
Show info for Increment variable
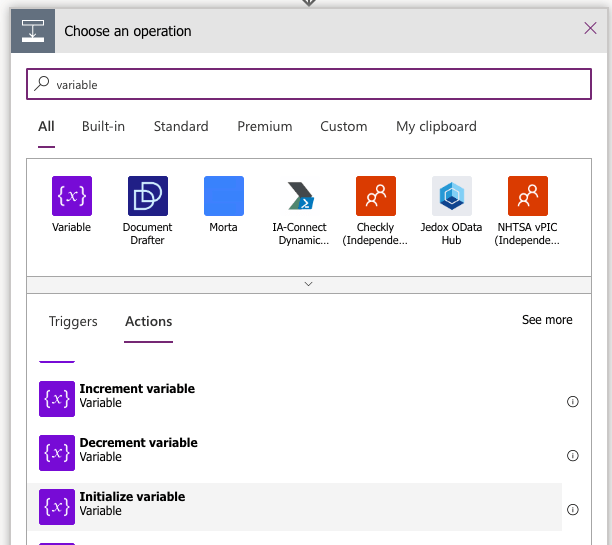click(x=573, y=402)
